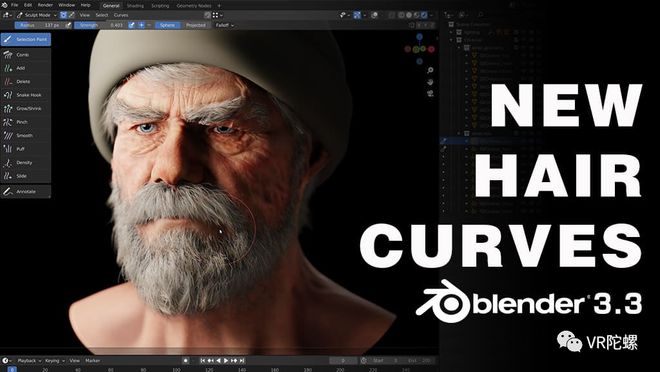660x372 pixels.
Task: Click the play animation button
Action: [x=226, y=361]
